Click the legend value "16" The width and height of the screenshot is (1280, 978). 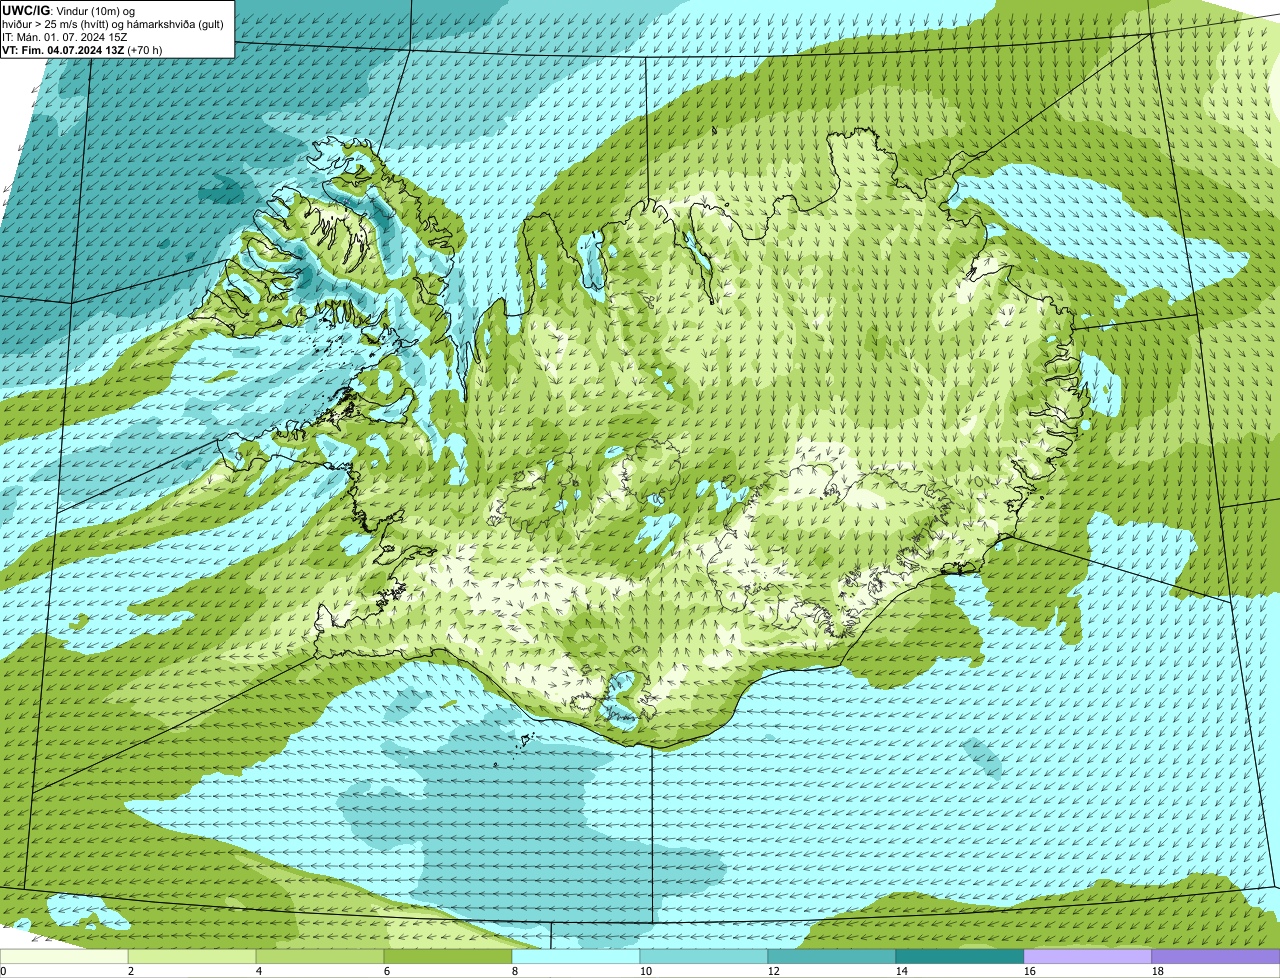[1029, 971]
